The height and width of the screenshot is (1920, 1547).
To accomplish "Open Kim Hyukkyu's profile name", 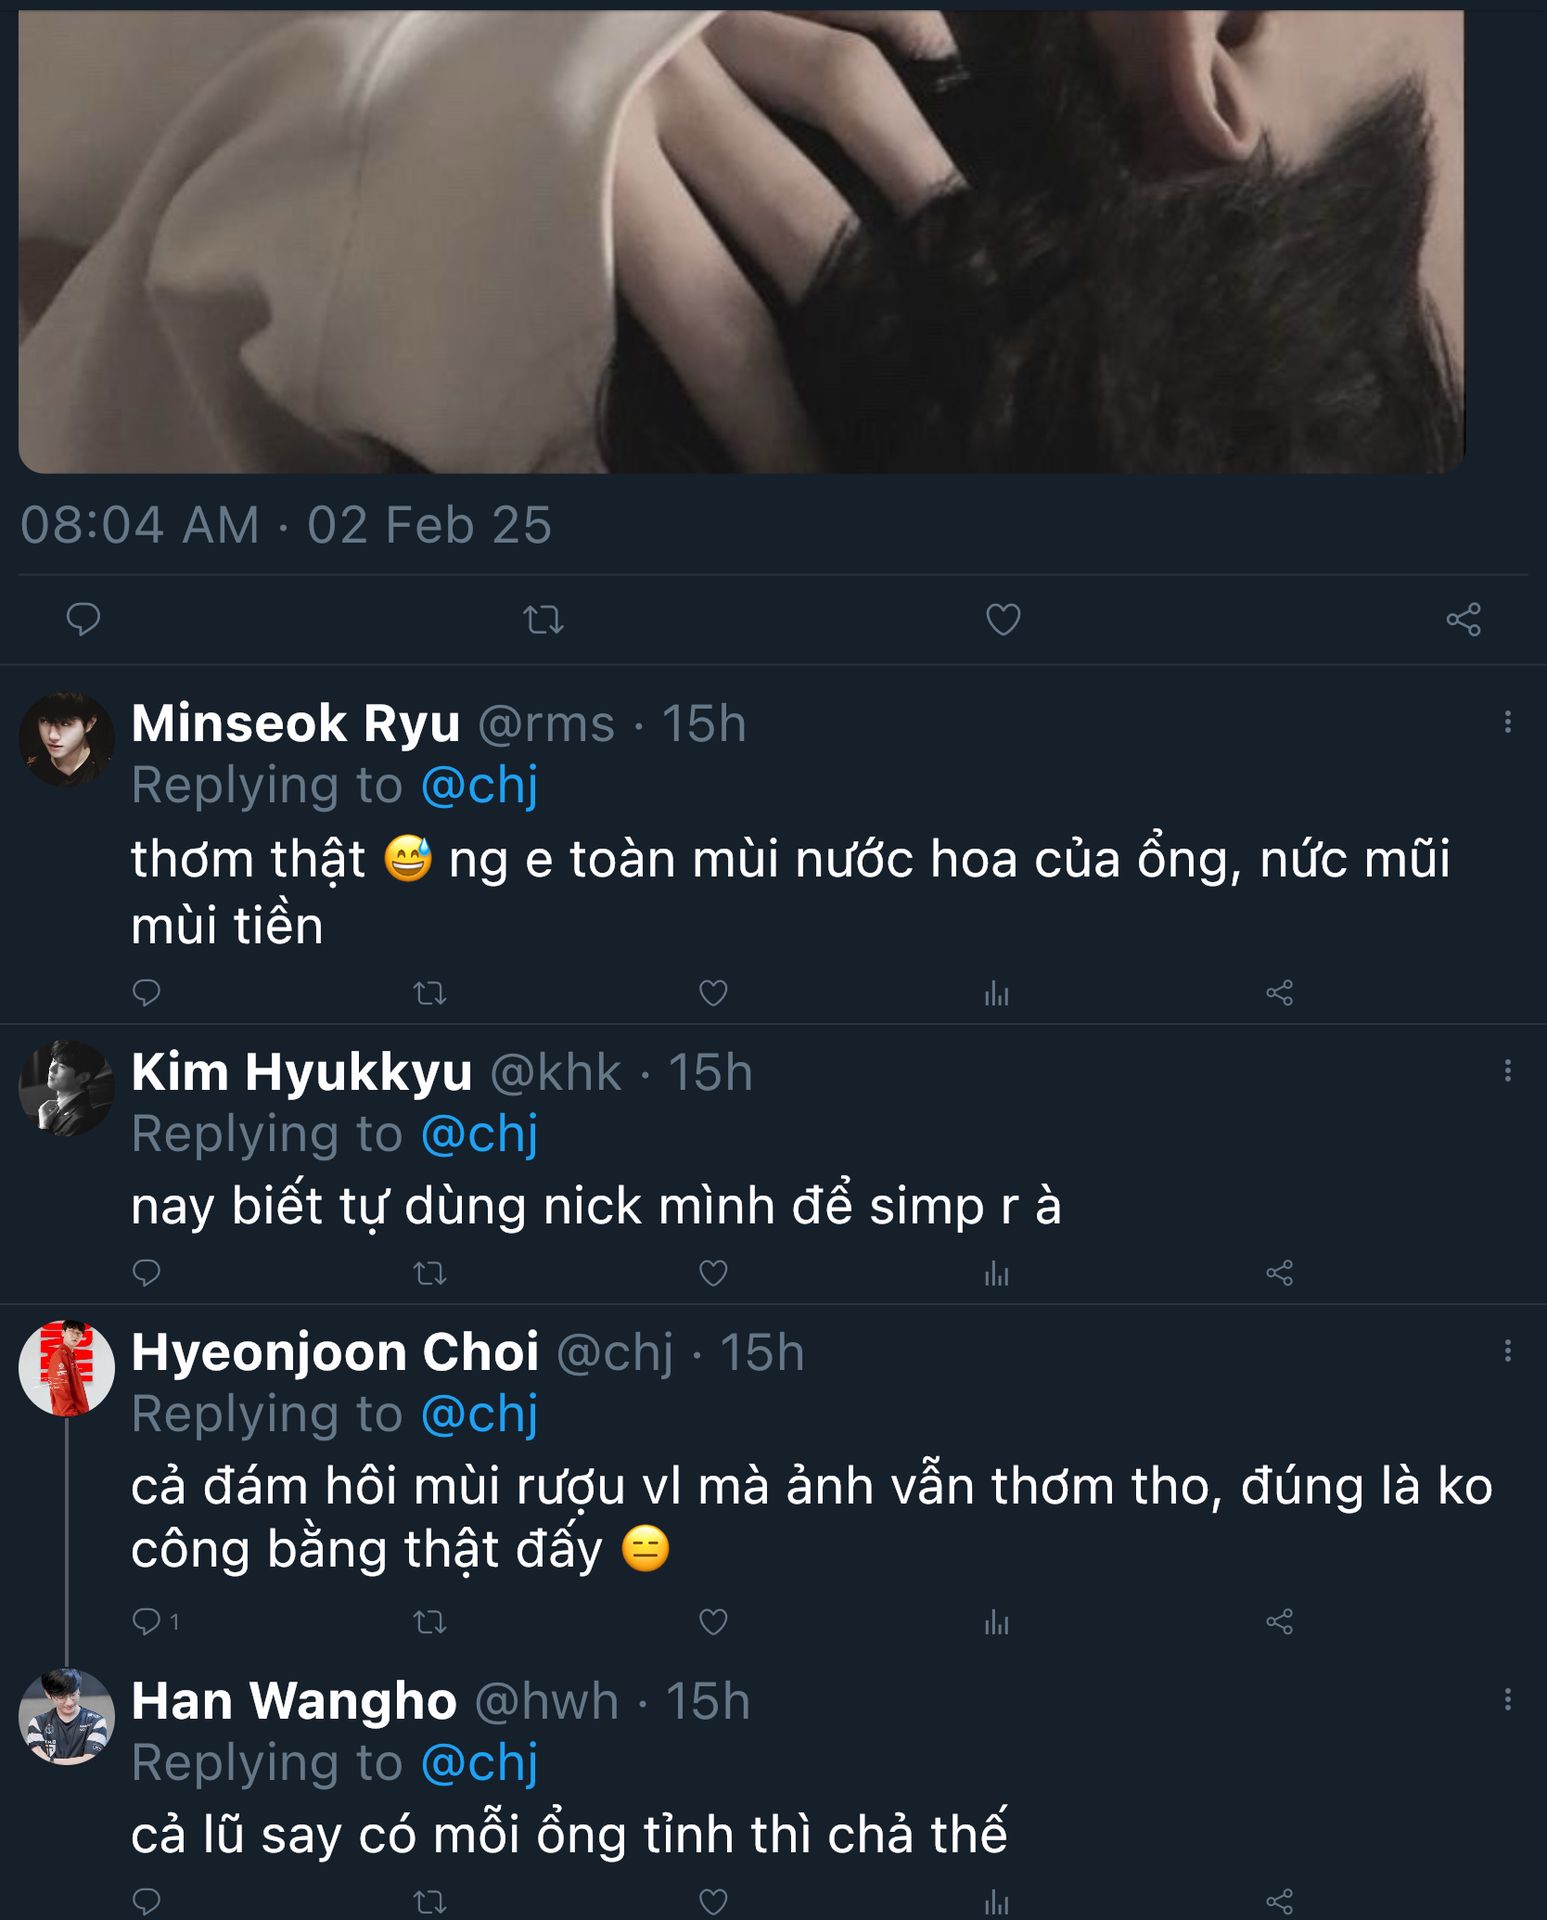I will click(302, 1073).
